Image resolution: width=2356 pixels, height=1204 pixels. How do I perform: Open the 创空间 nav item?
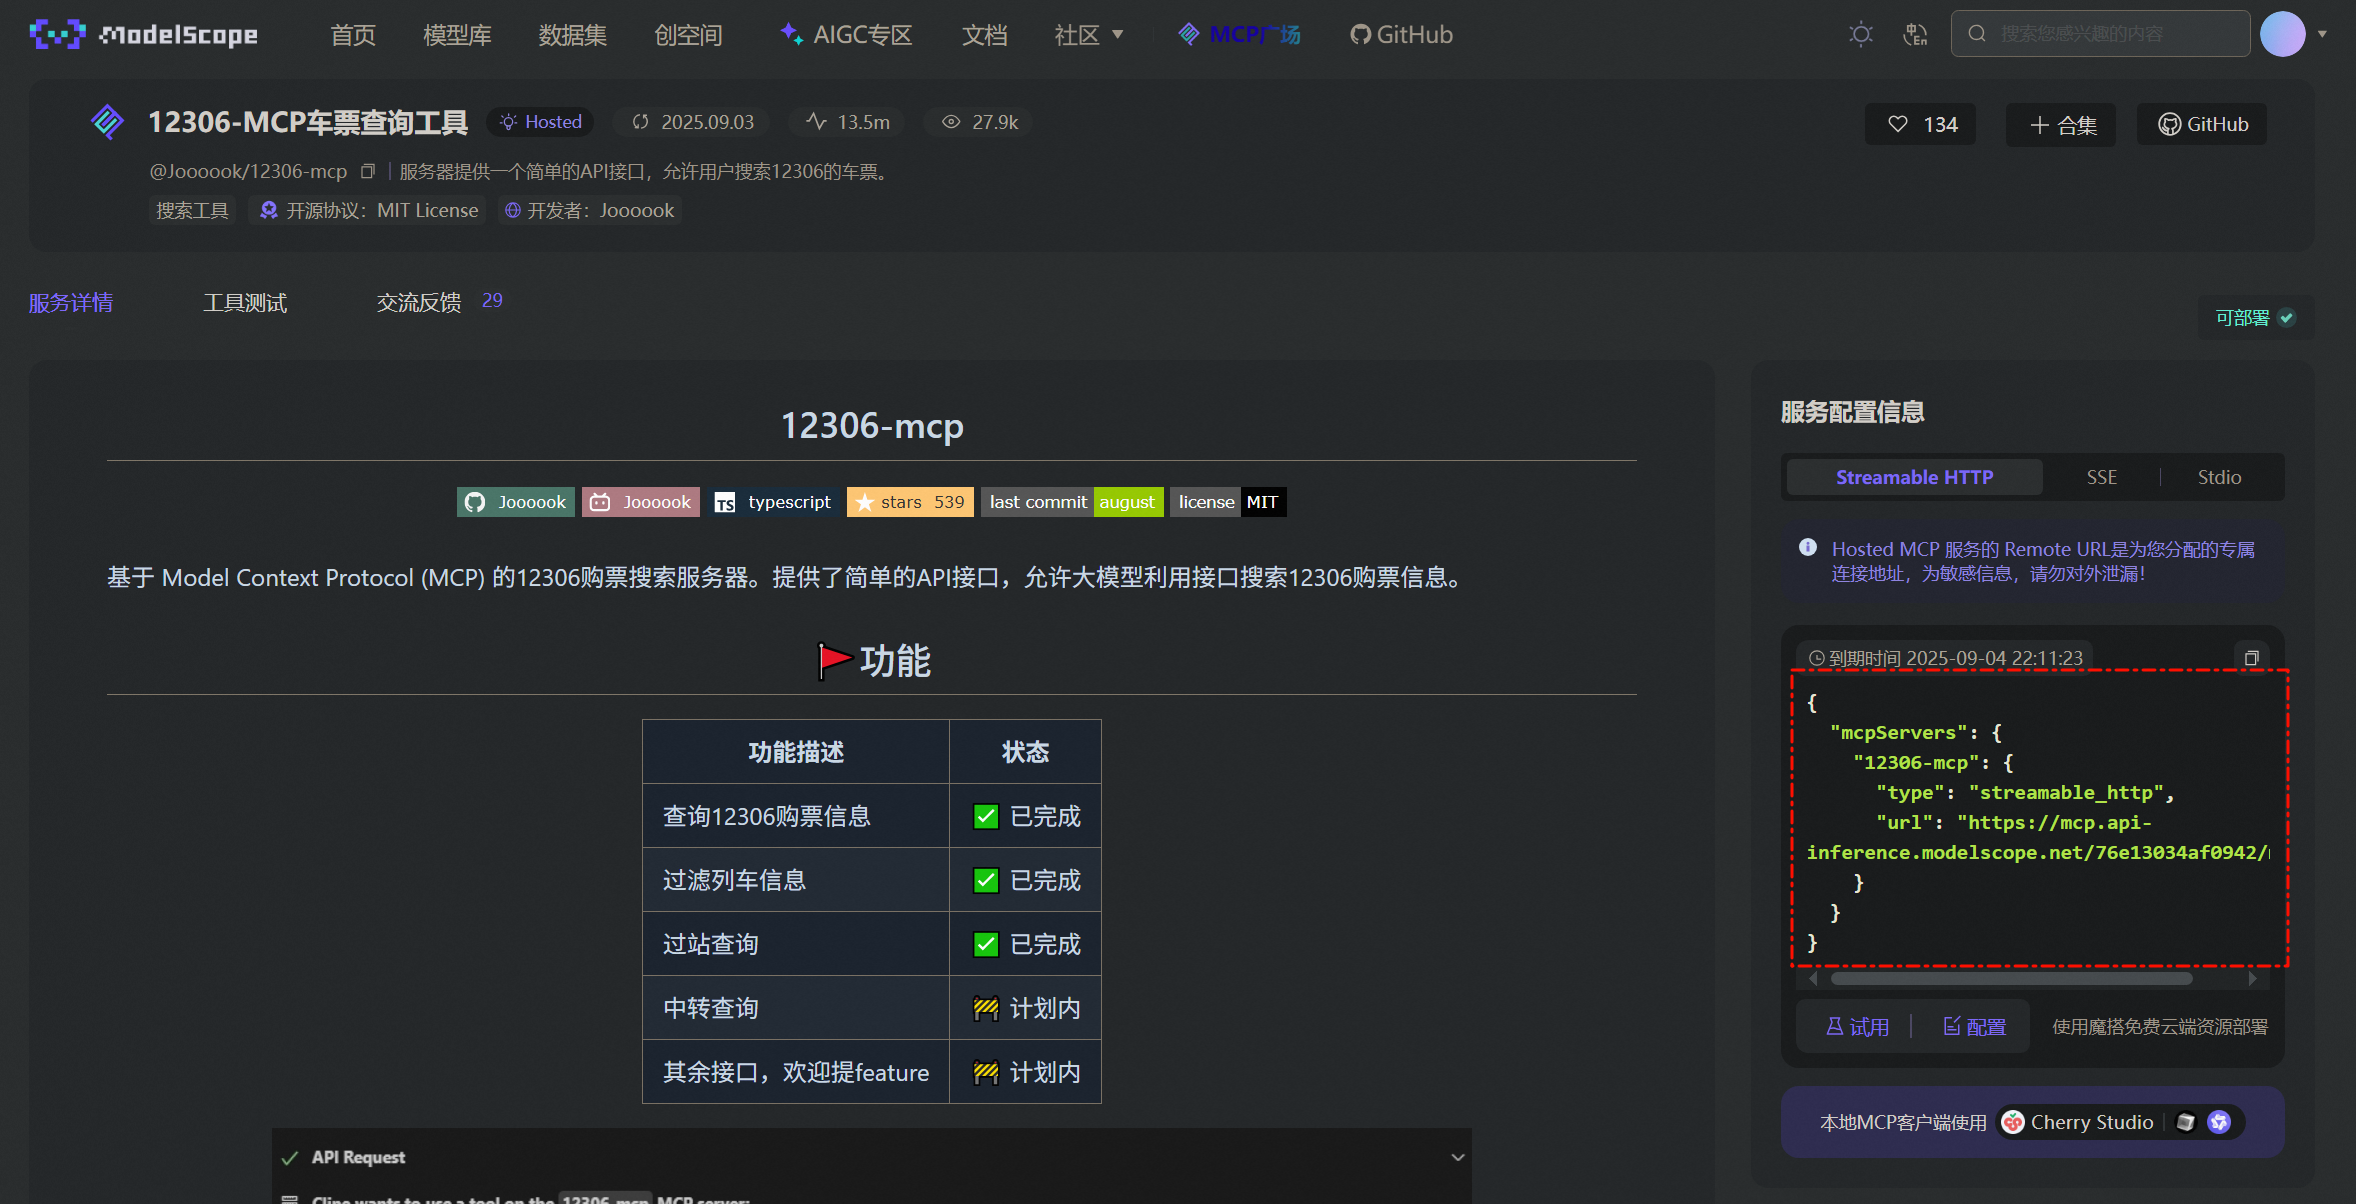tap(688, 35)
